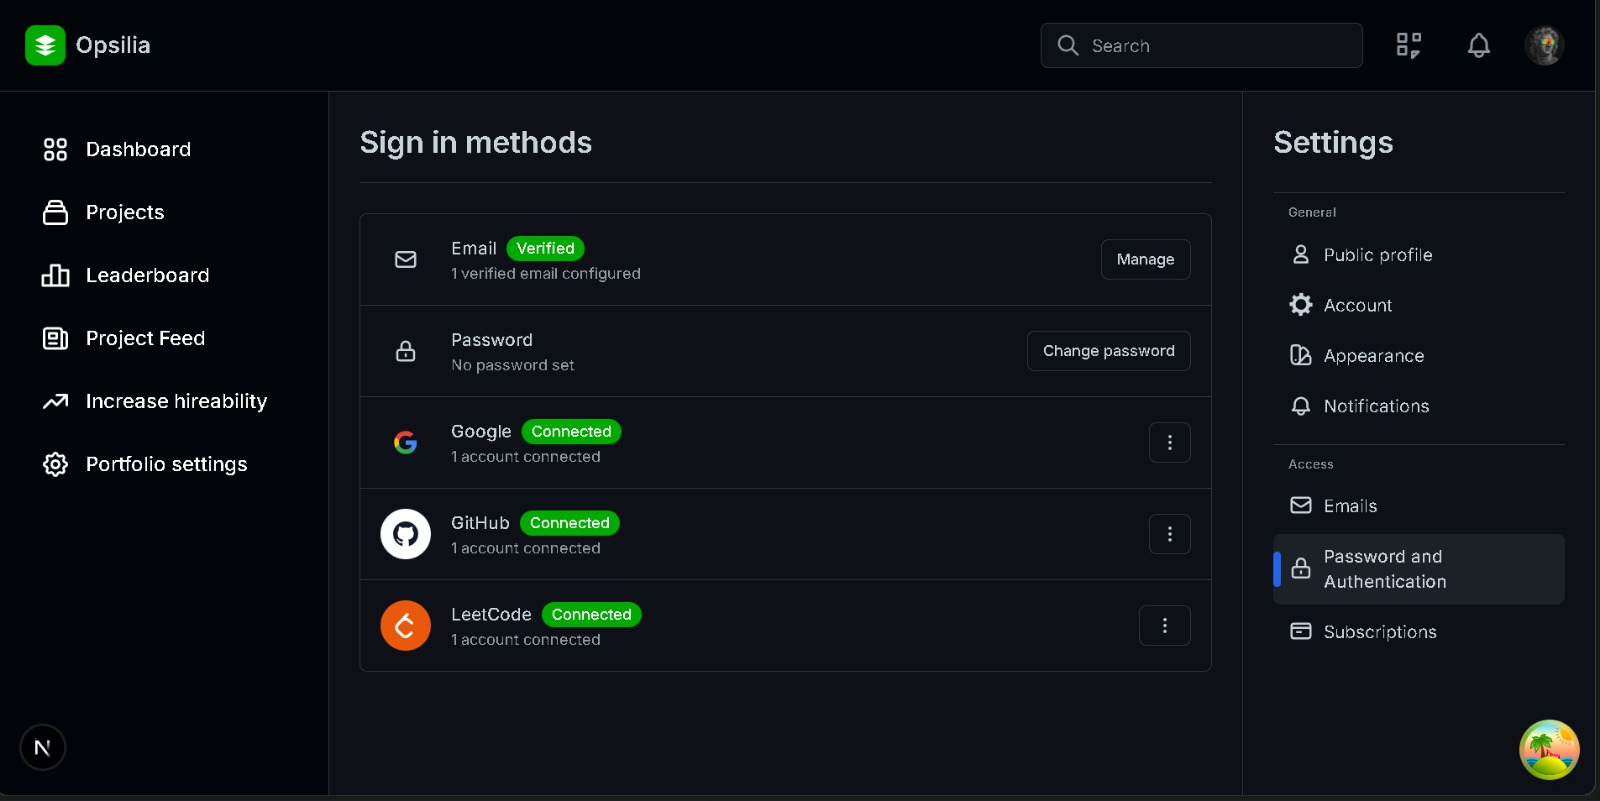Open notifications bell in top bar
Viewport: 1600px width, 801px height.
[1478, 45]
